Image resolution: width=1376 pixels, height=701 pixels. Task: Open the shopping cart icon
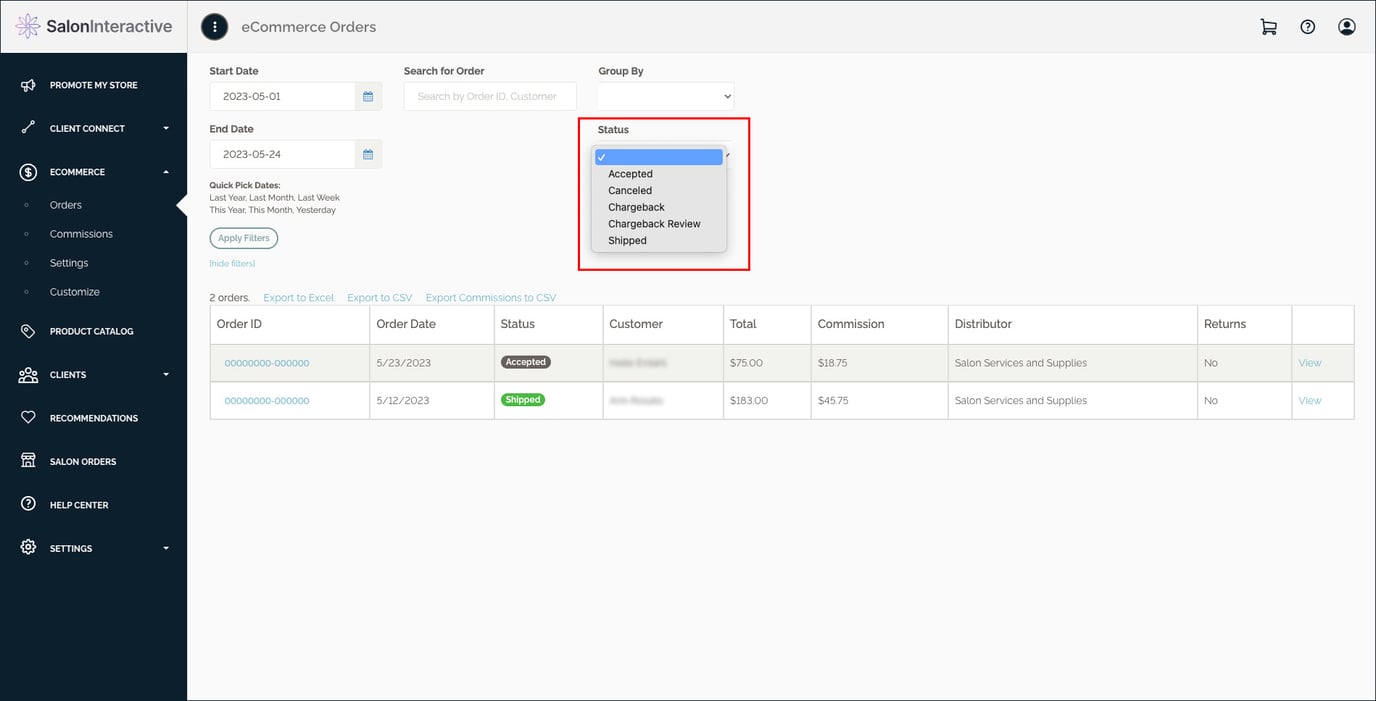tap(1268, 27)
